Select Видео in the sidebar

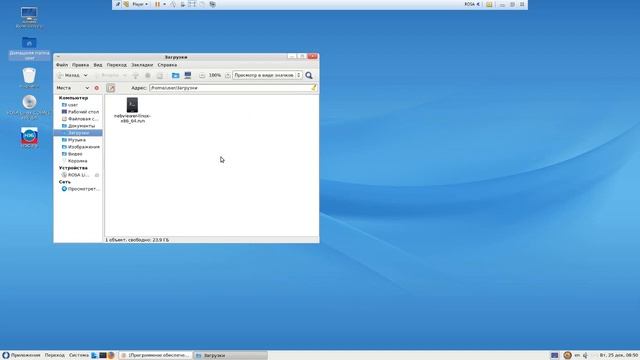click(78, 154)
